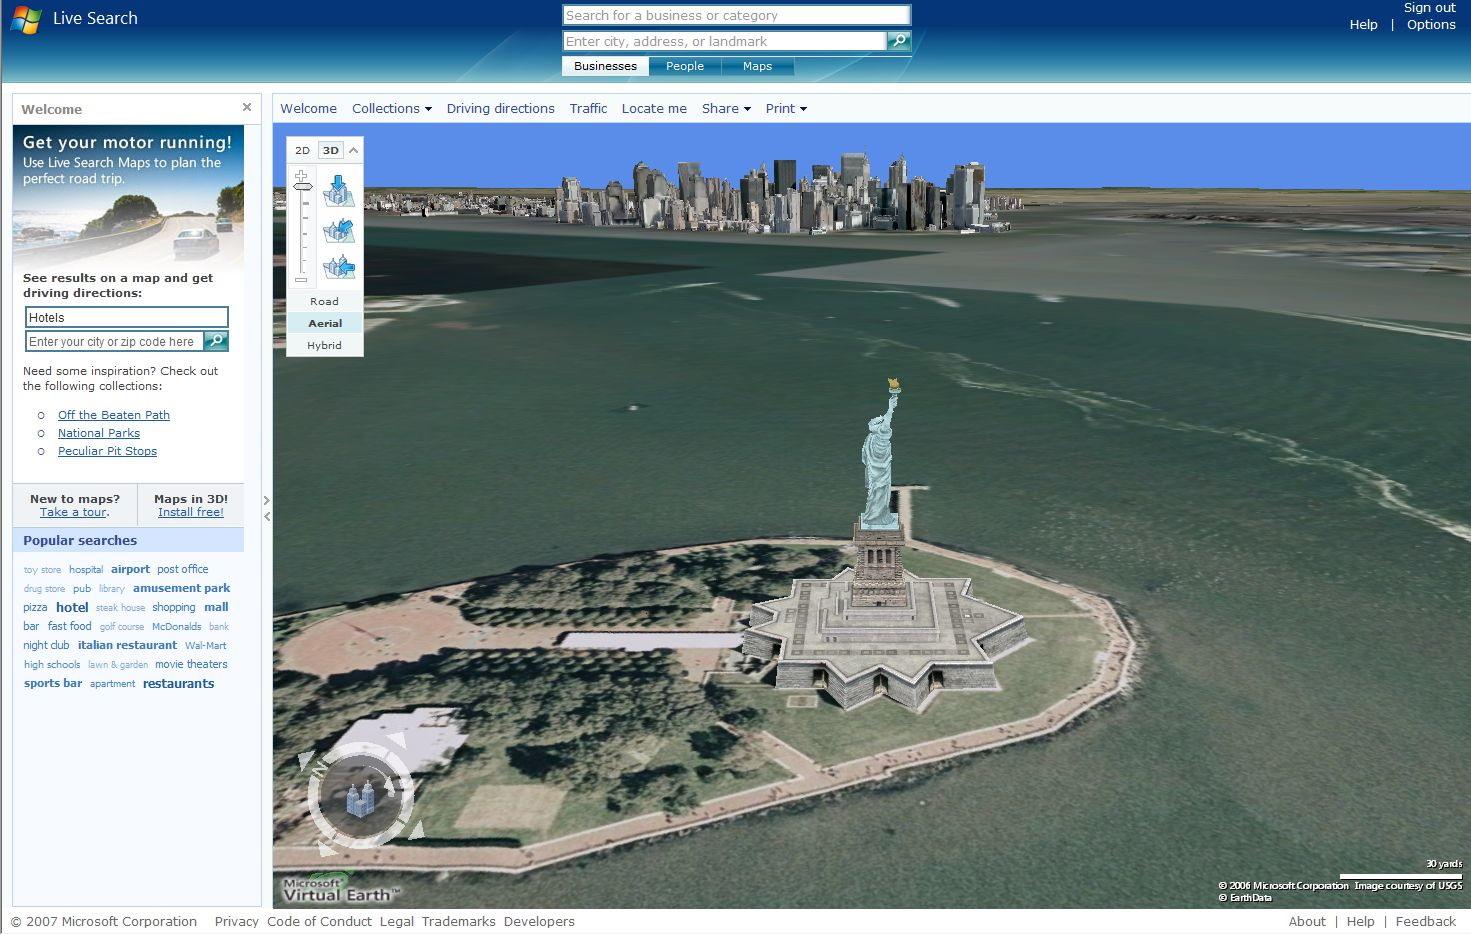Switch to the Maps search tab
The image size is (1471, 934).
point(757,66)
